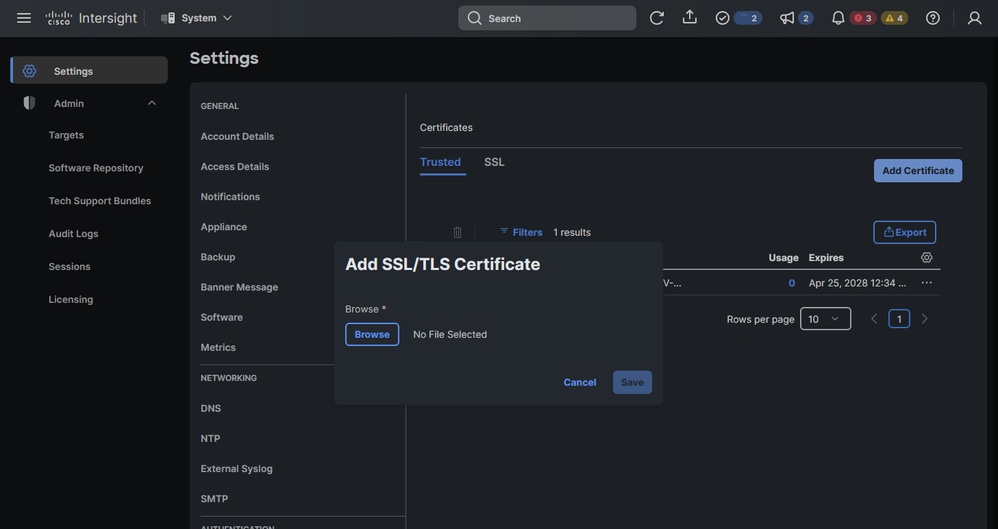
Task: Click Save in the certificate dialog
Action: point(632,382)
